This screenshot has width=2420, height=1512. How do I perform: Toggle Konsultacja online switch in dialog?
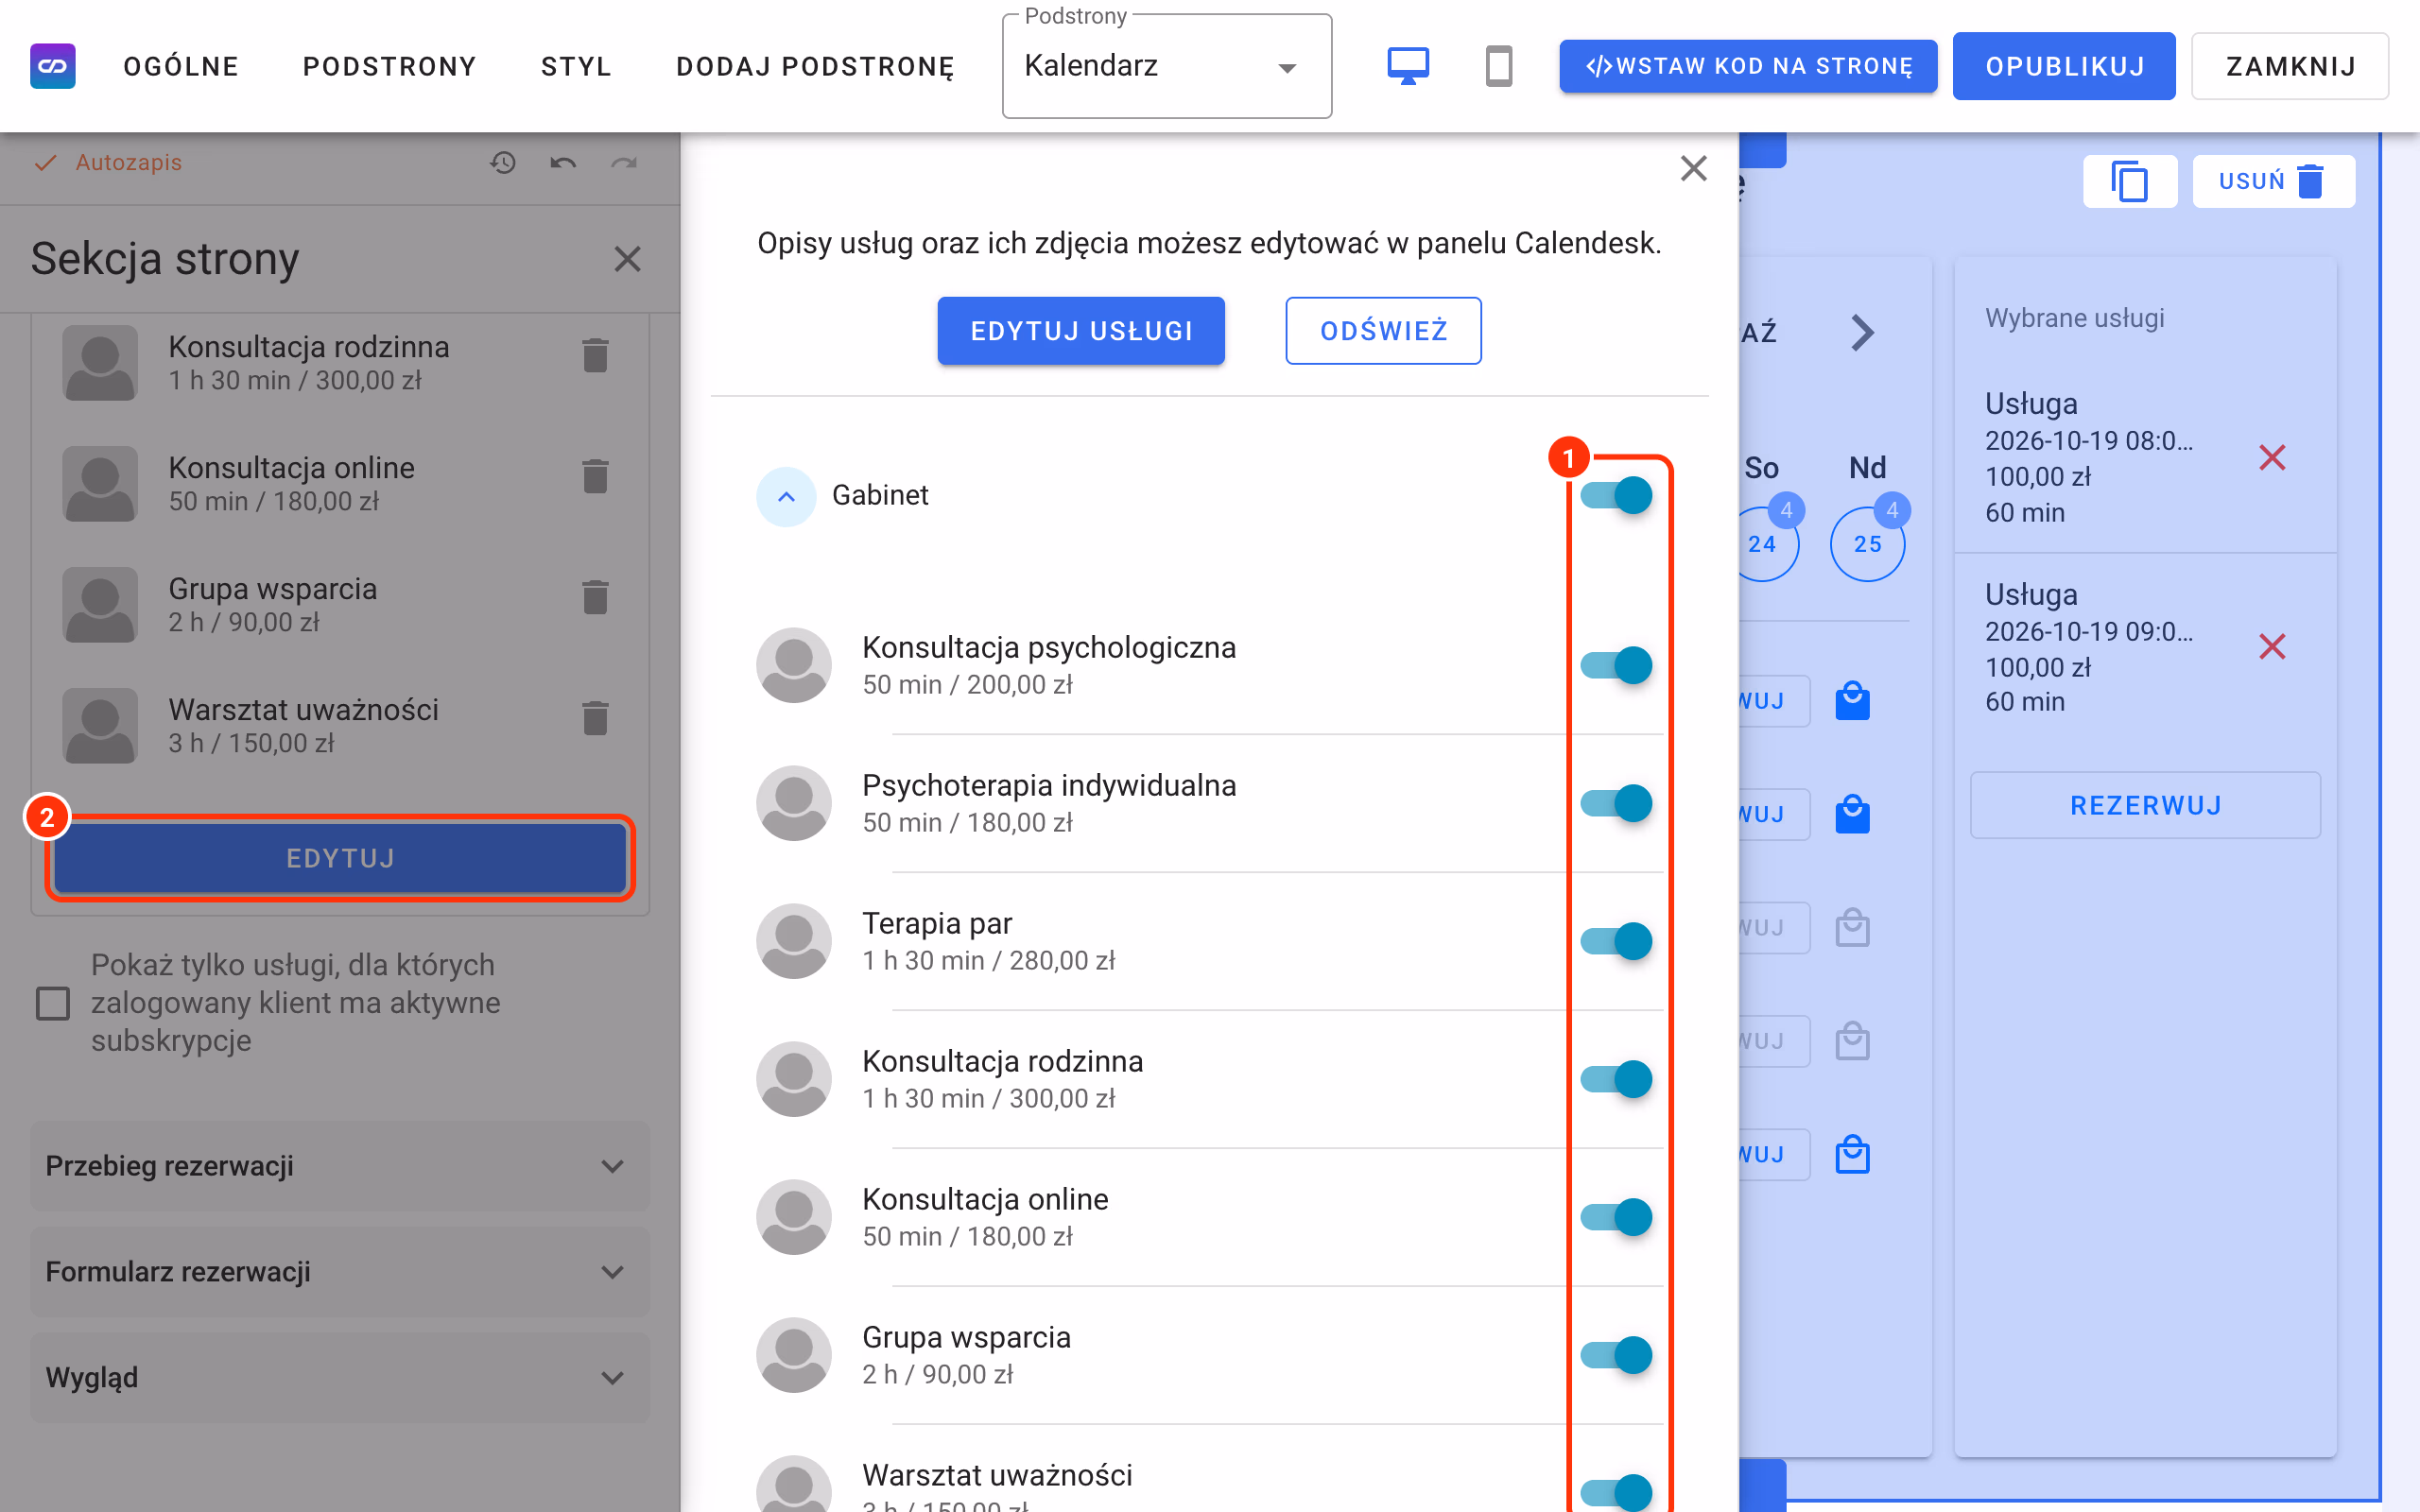(1616, 1217)
